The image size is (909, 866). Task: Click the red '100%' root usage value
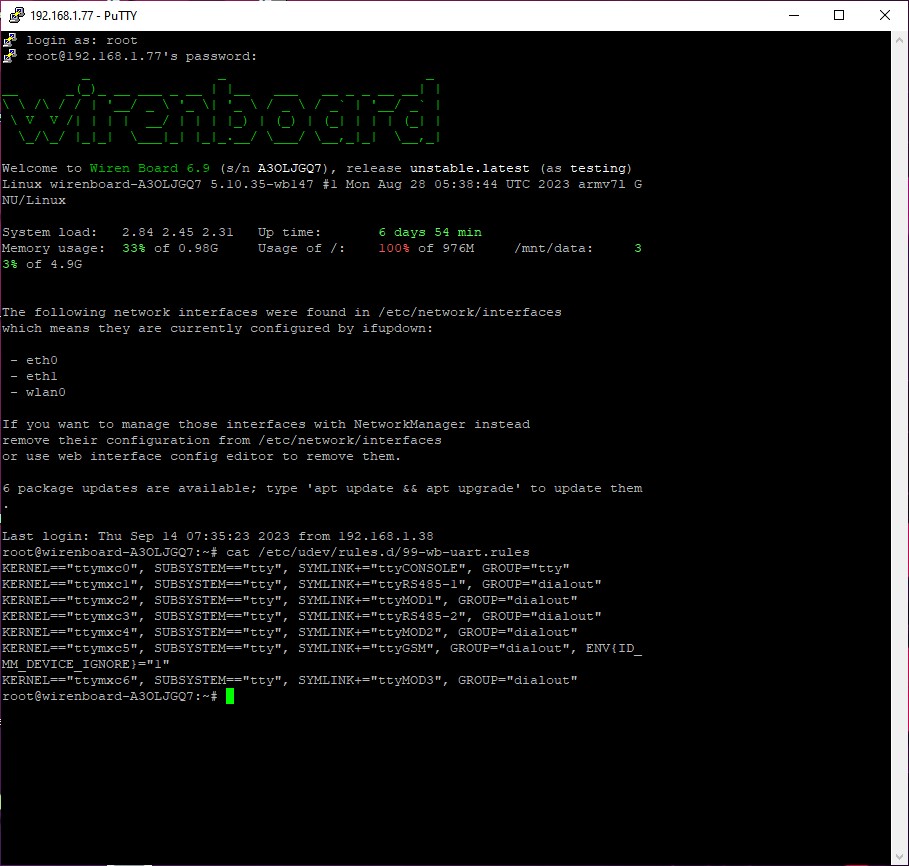tap(394, 248)
